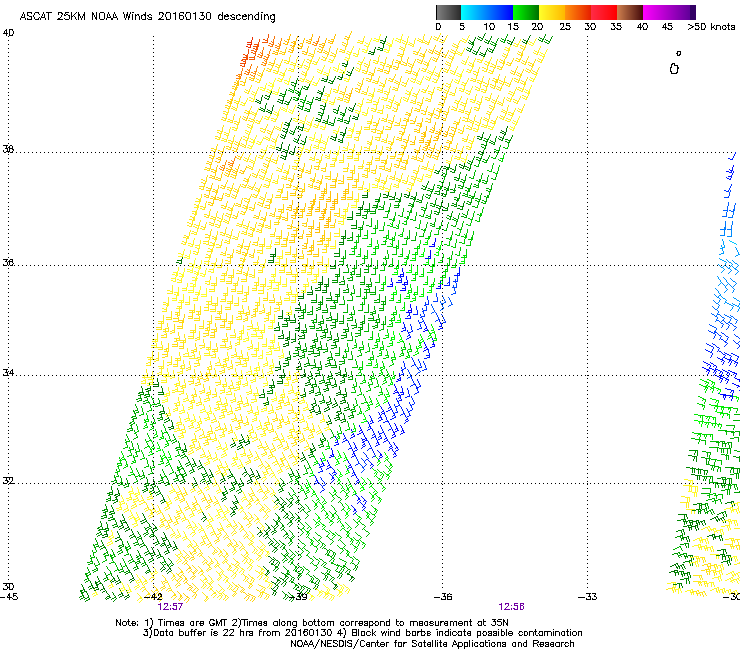Click the latitude axis label '38'
This screenshot has height=650, width=740.
[8, 150]
